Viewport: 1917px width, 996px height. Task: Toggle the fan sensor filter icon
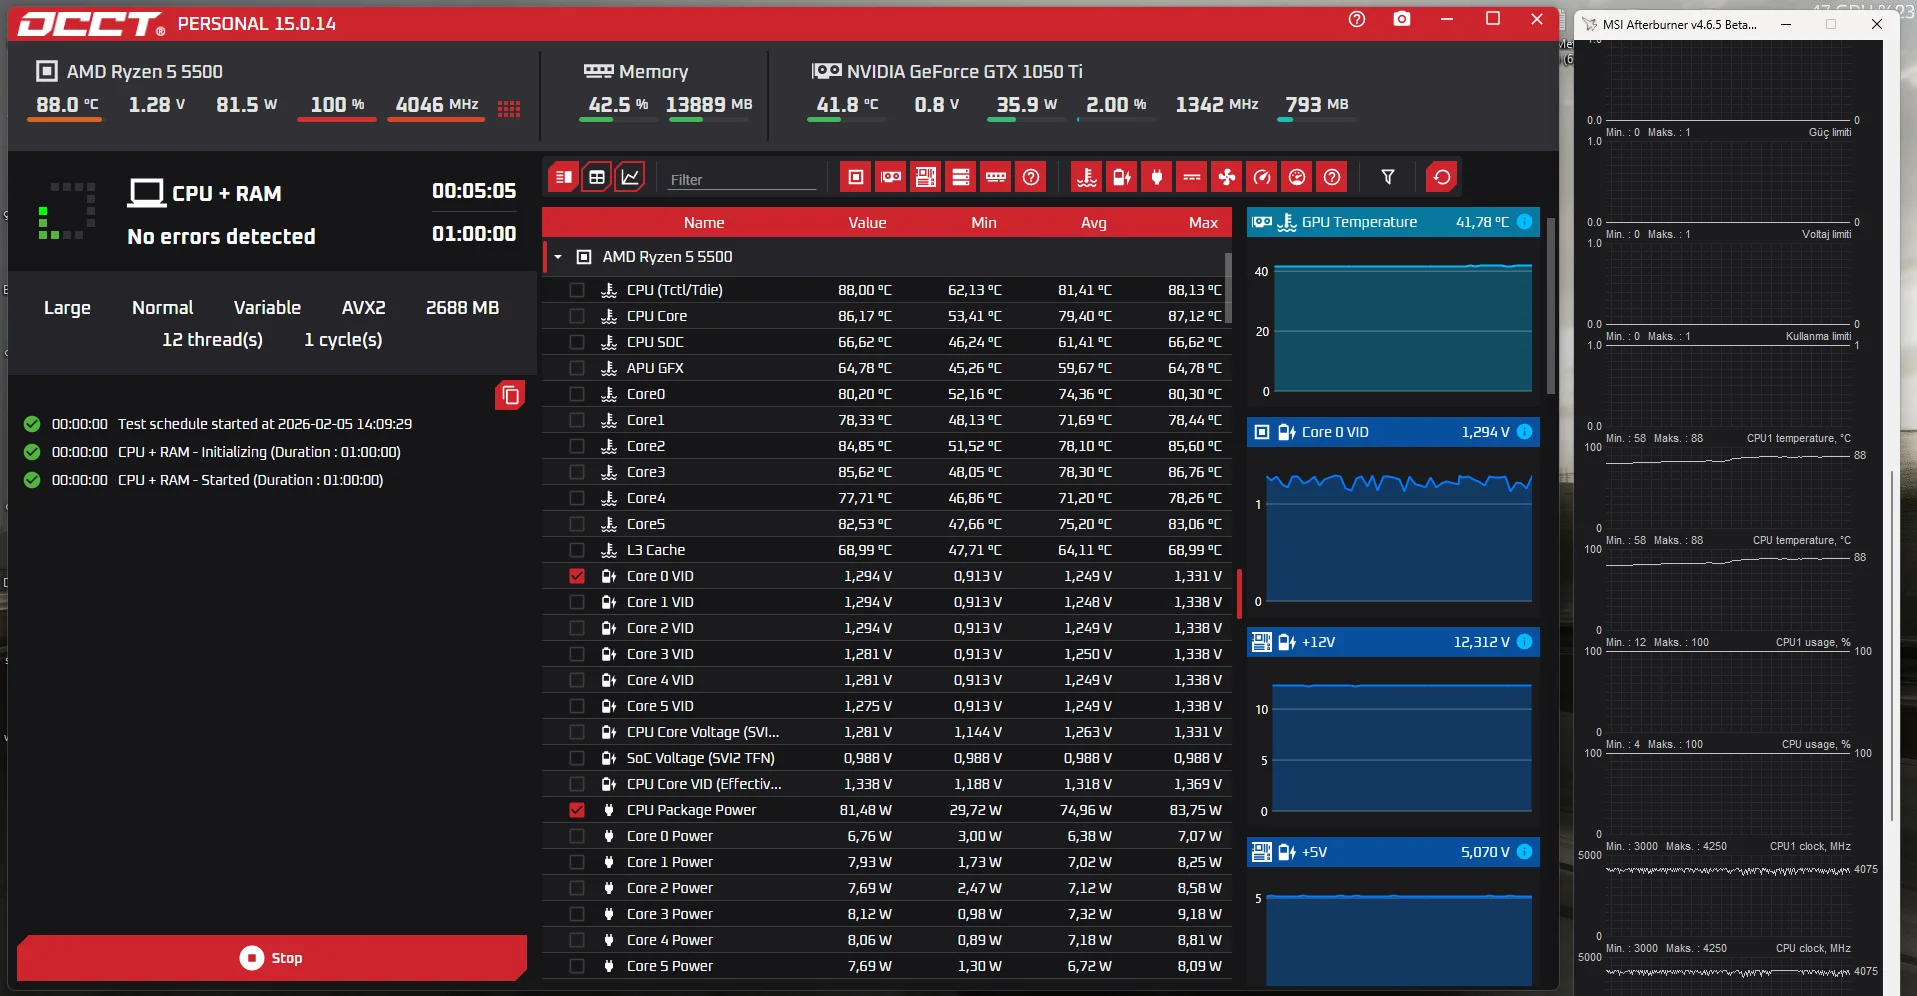(1227, 178)
